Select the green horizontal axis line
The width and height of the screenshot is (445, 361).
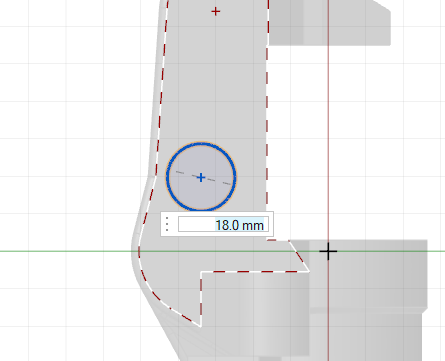click(x=67, y=251)
